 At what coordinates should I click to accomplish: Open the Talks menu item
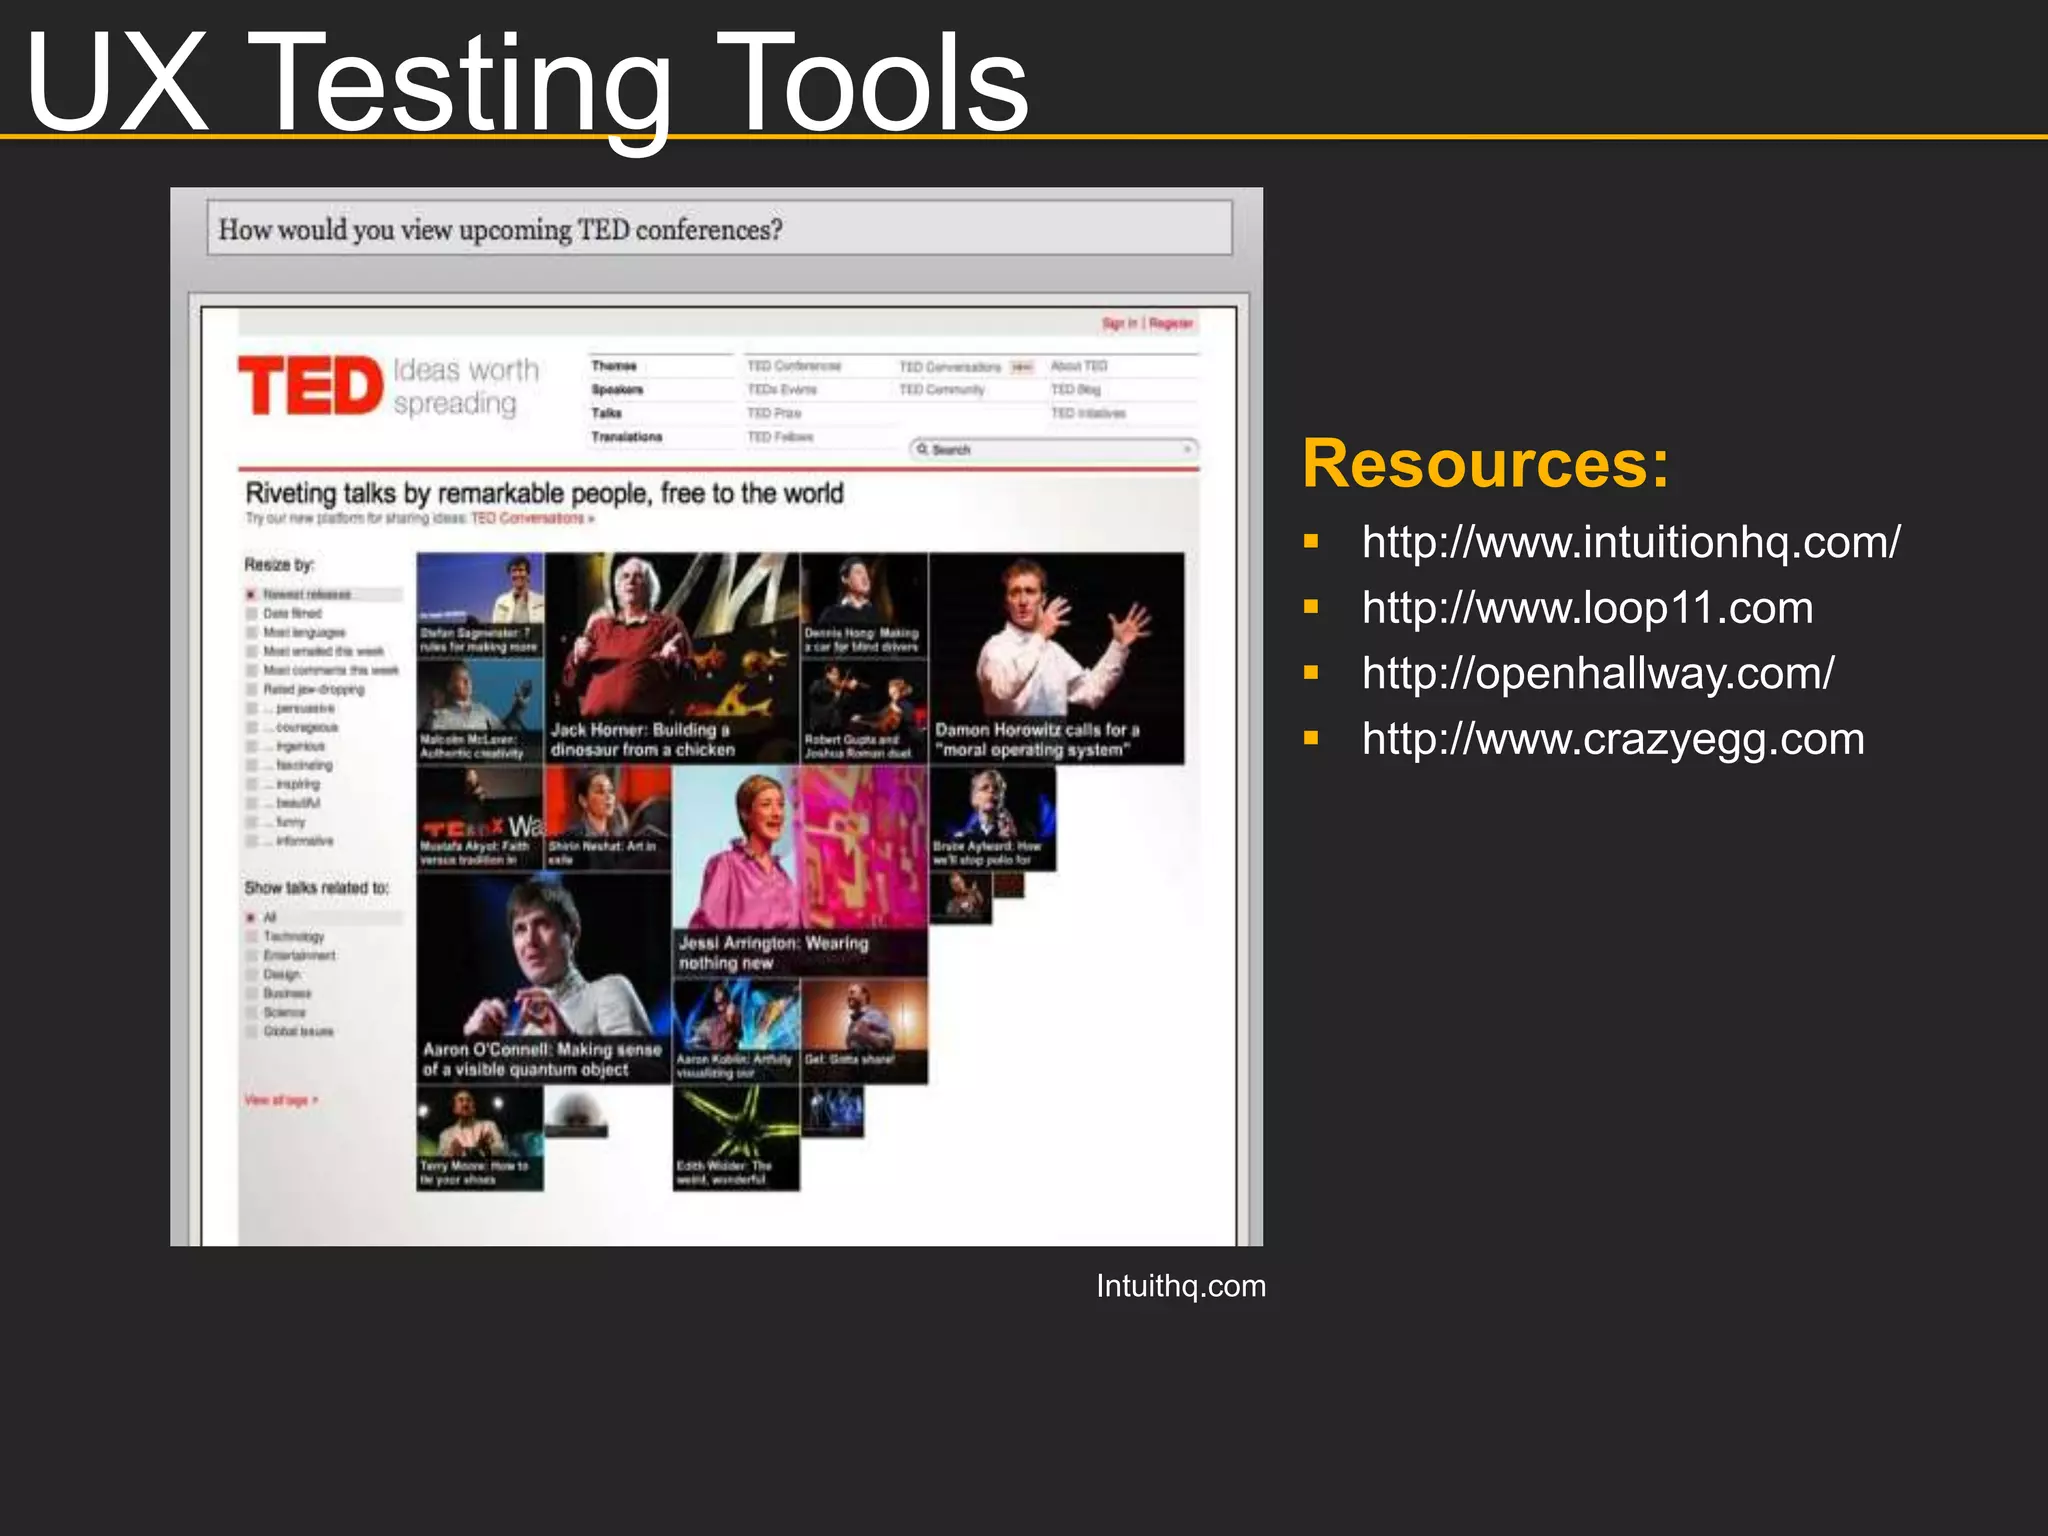pyautogui.click(x=606, y=413)
